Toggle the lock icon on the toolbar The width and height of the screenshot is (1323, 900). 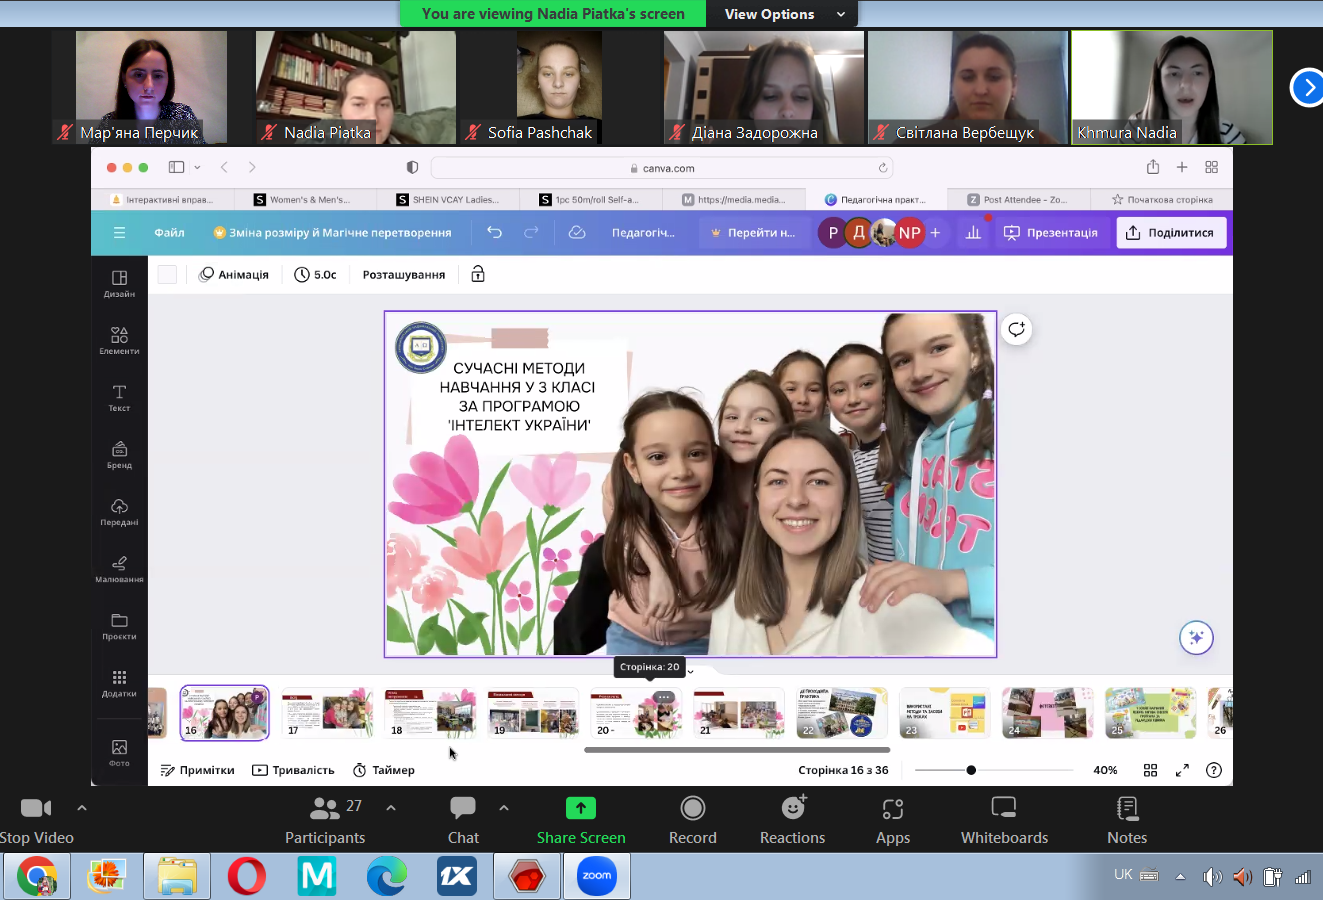pyautogui.click(x=478, y=274)
